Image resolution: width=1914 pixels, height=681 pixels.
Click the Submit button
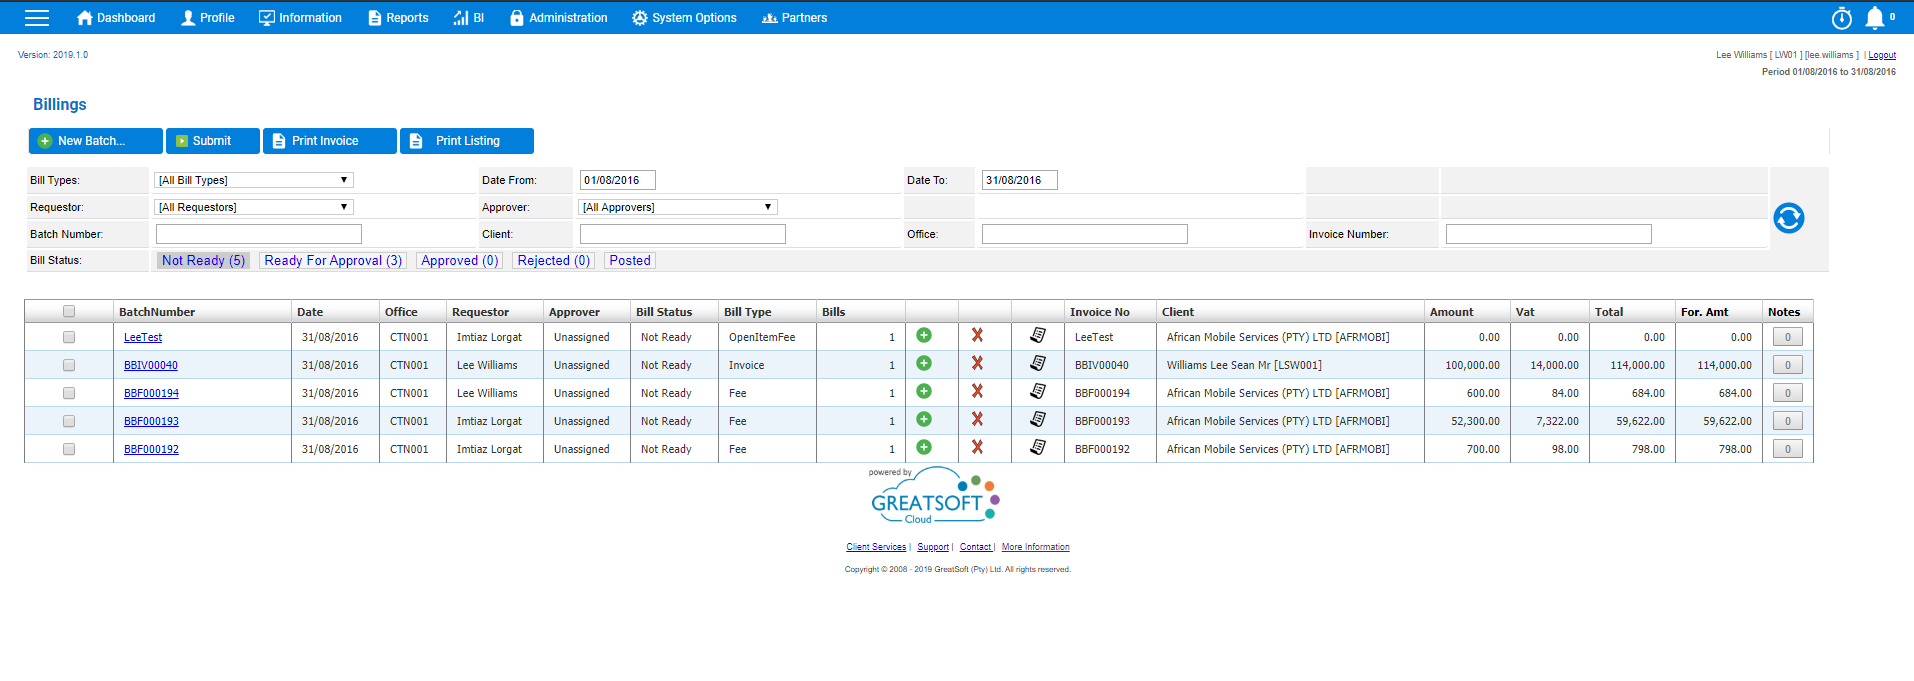pyautogui.click(x=213, y=141)
